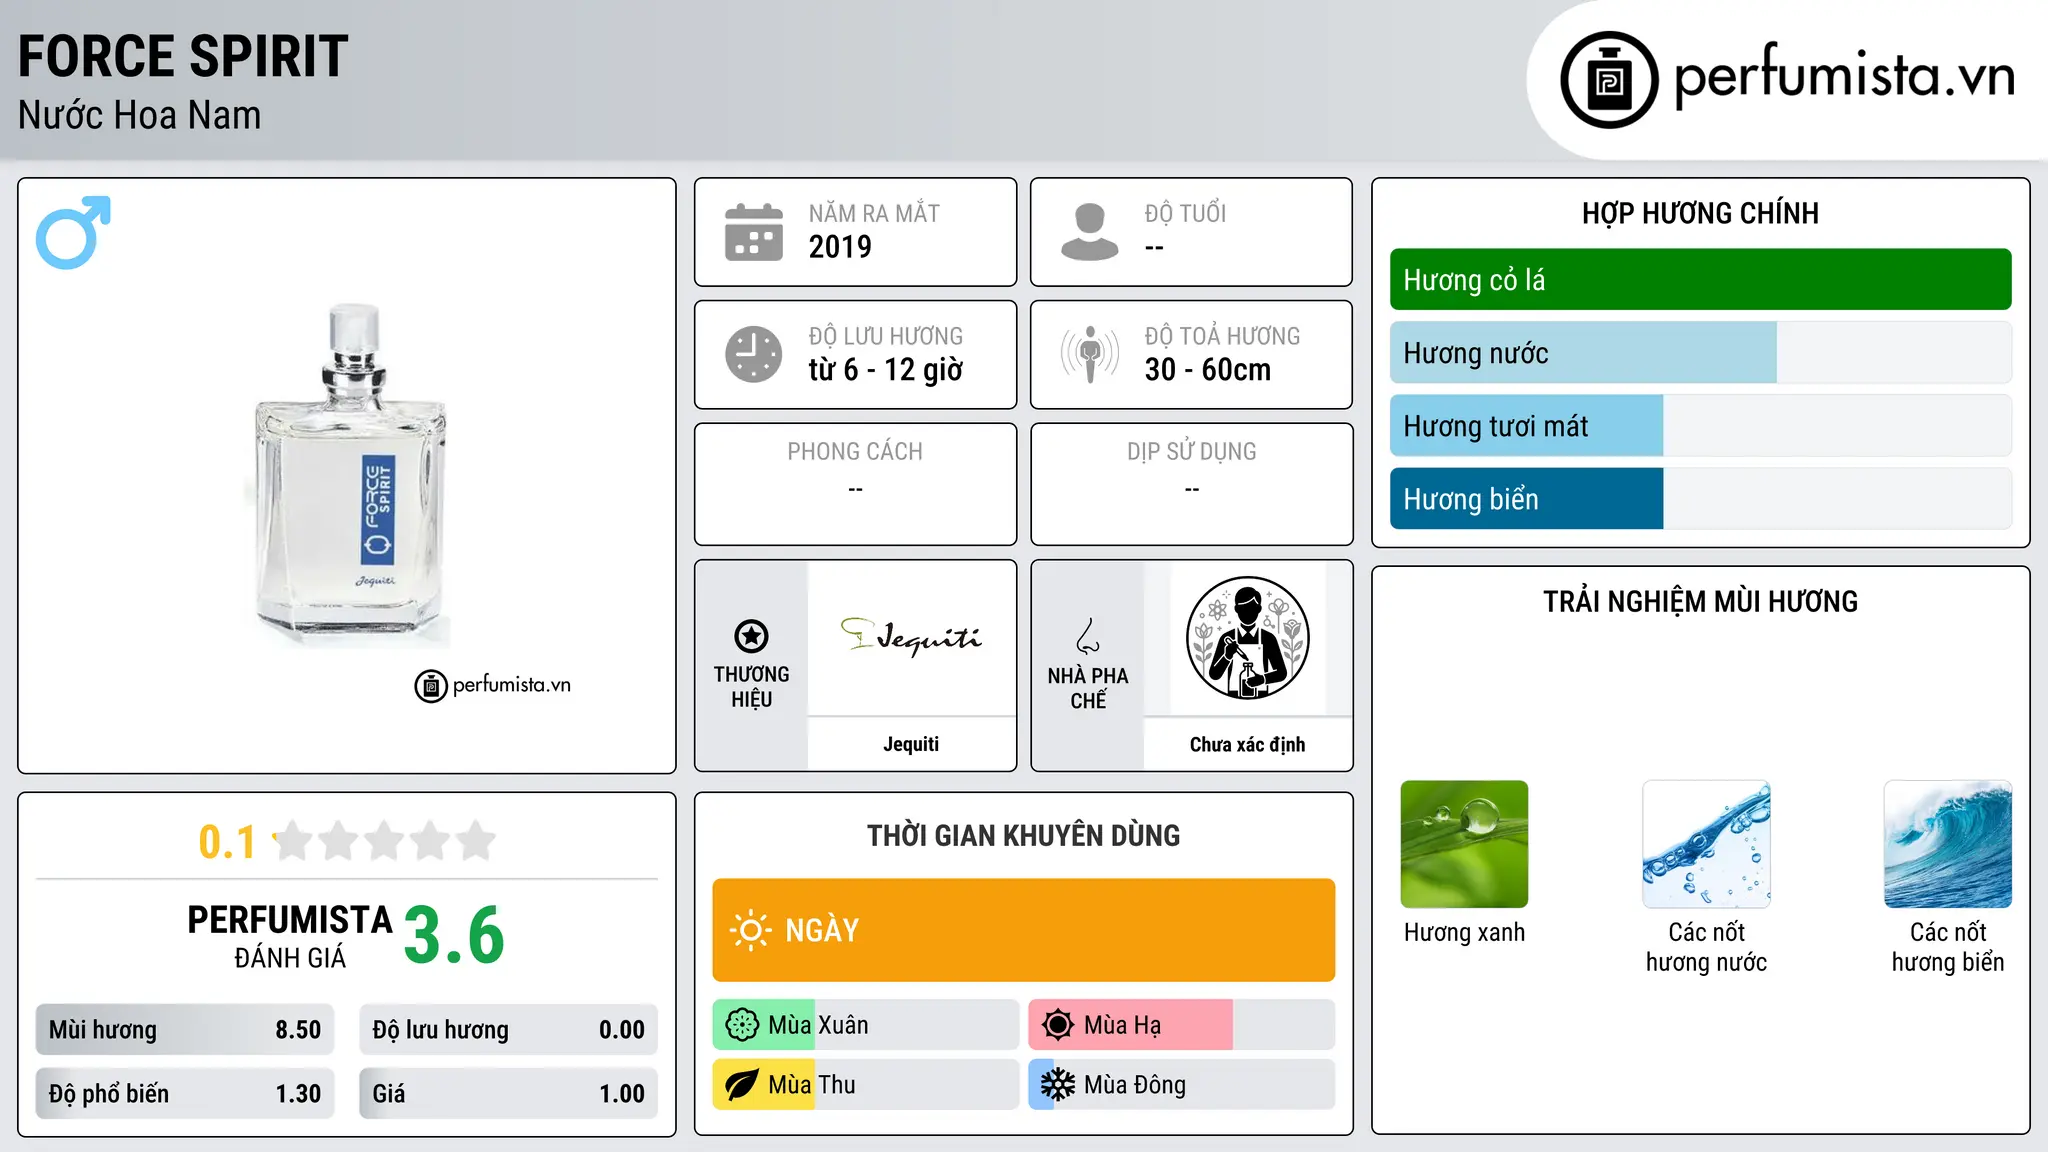Click the Độ tuổi label
Viewport: 2048px width, 1152px height.
click(1185, 213)
